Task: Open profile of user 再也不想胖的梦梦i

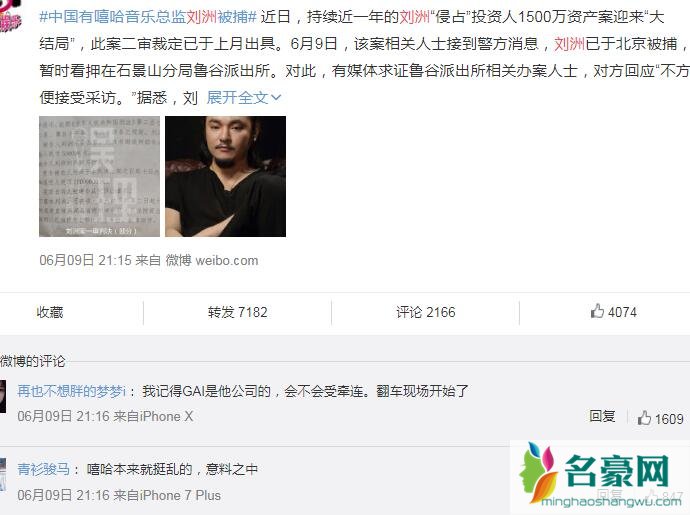Action: tap(72, 390)
